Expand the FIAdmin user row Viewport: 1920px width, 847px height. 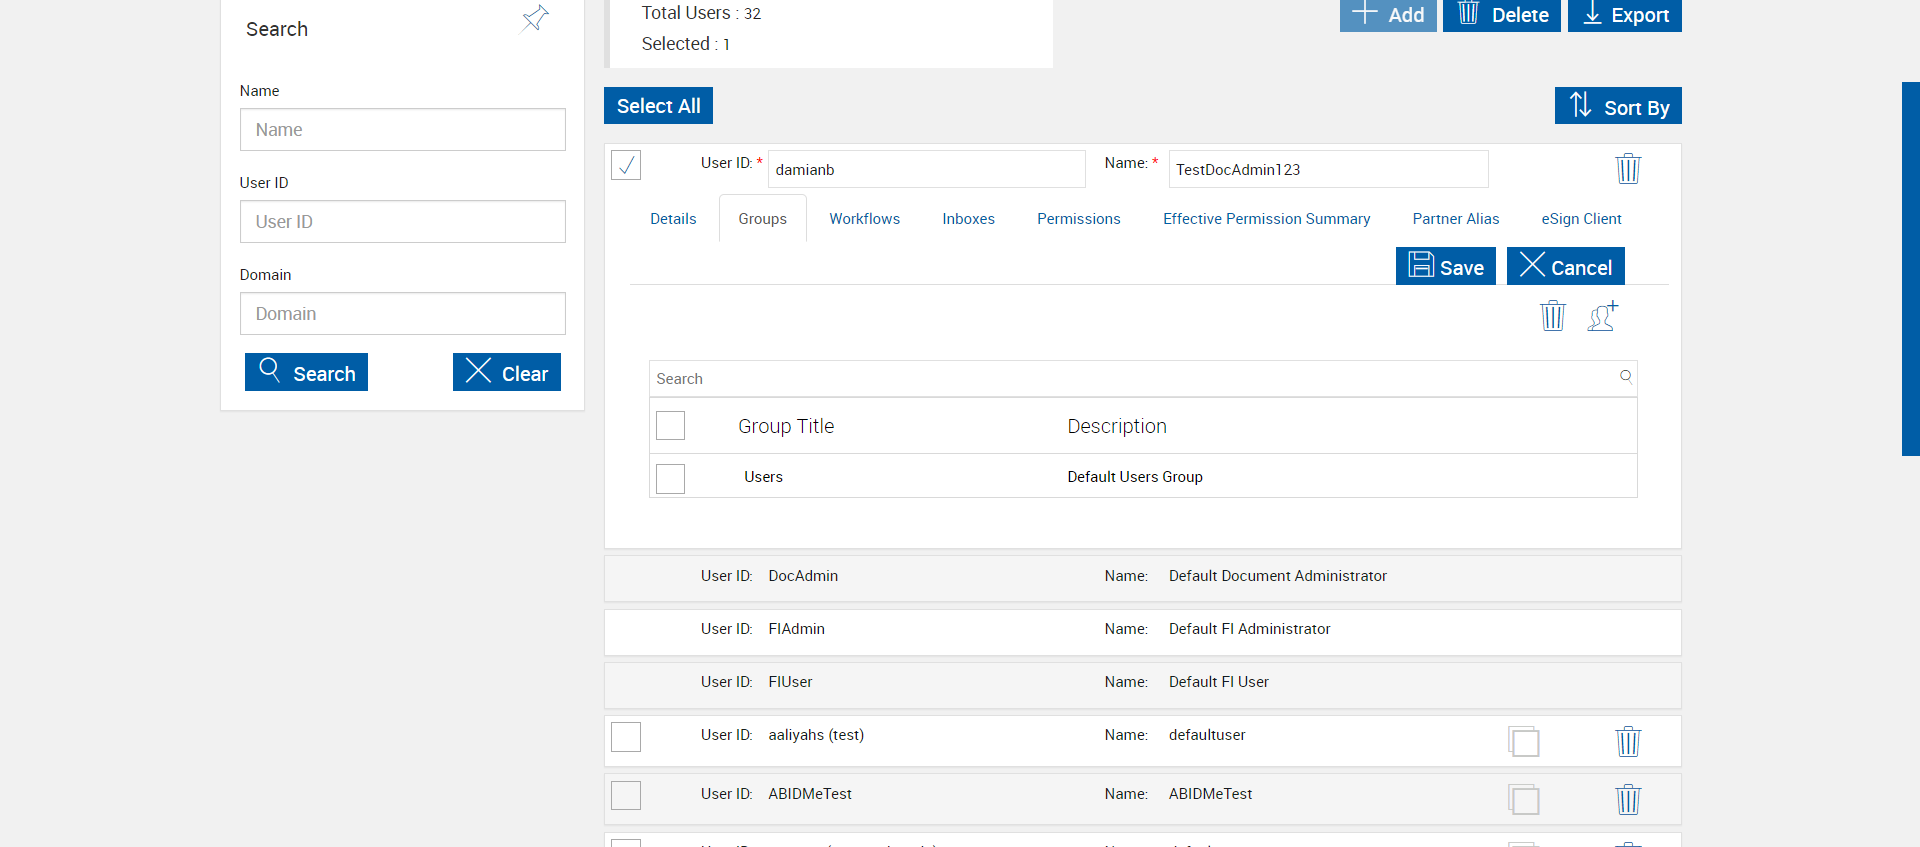pyautogui.click(x=1143, y=630)
